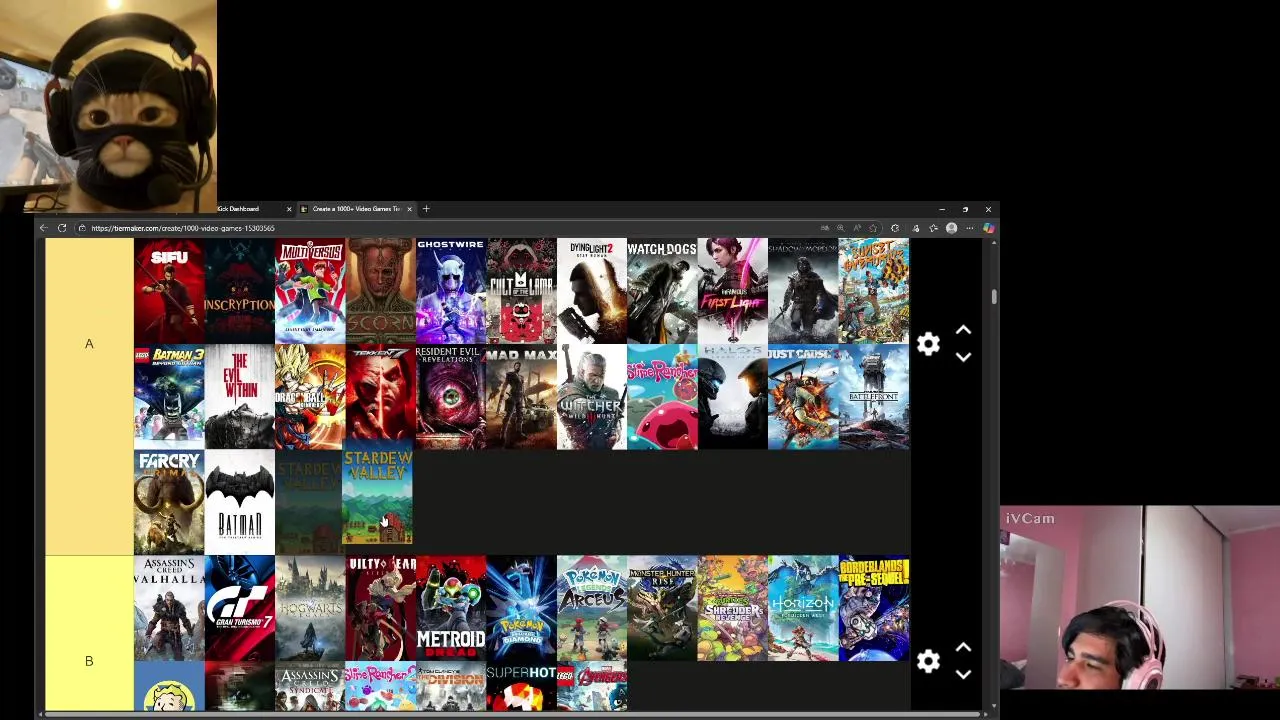Move tier A row down with arrow

(x=963, y=357)
